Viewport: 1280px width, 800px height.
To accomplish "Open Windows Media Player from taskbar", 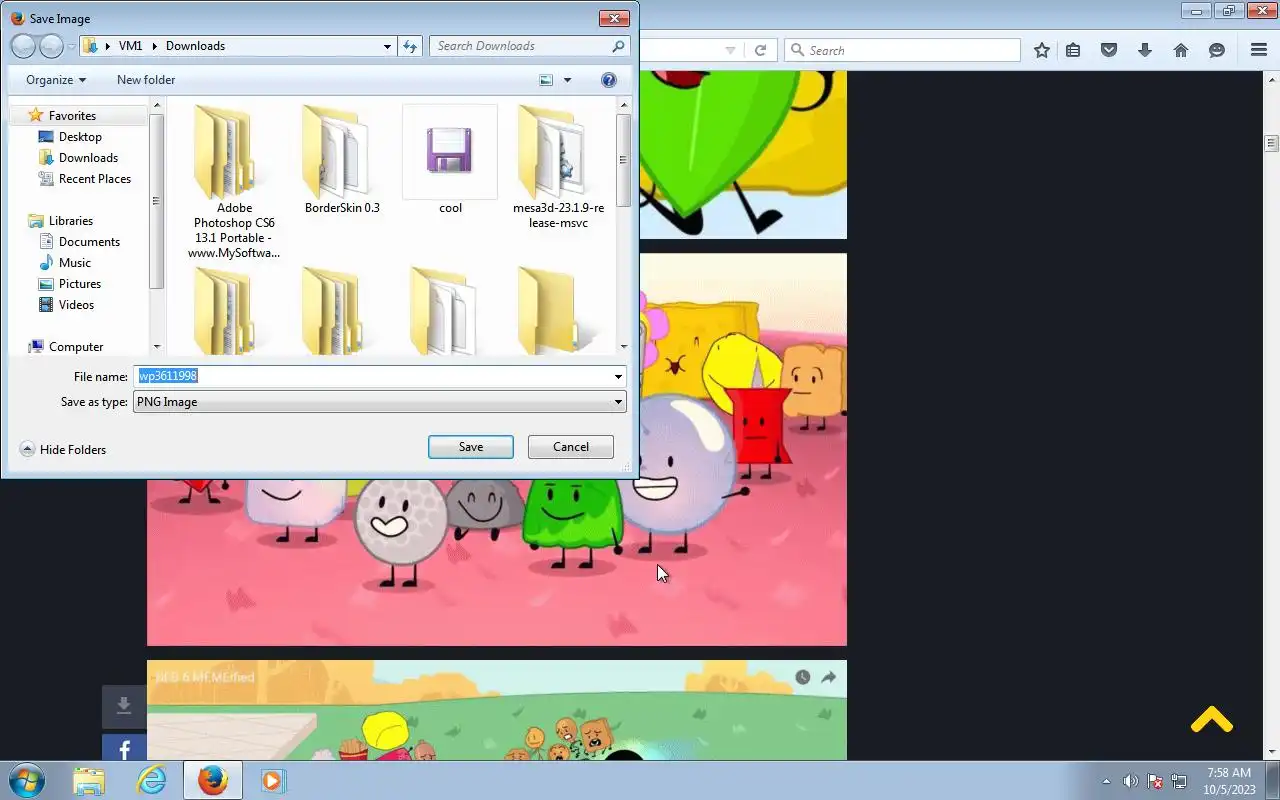I will pos(272,780).
